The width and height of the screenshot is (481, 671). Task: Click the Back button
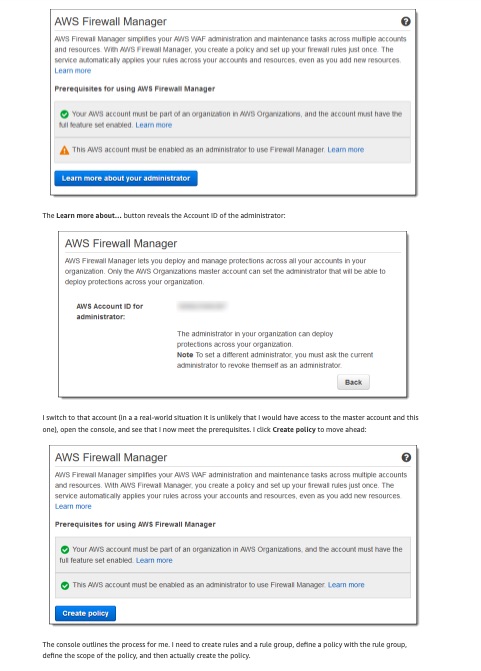click(353, 382)
